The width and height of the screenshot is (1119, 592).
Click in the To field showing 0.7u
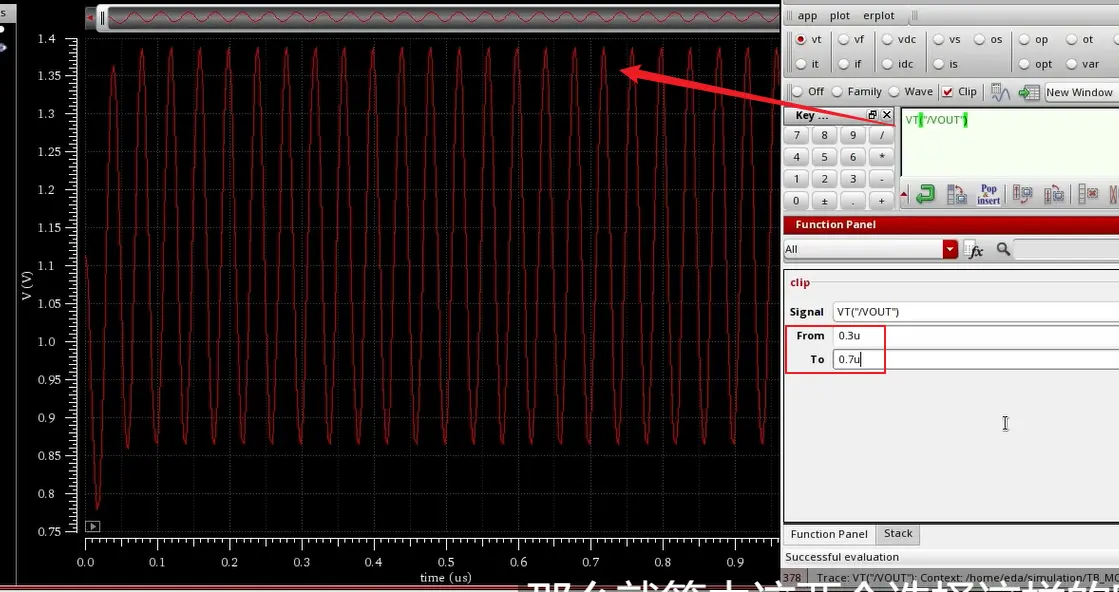tap(976, 359)
